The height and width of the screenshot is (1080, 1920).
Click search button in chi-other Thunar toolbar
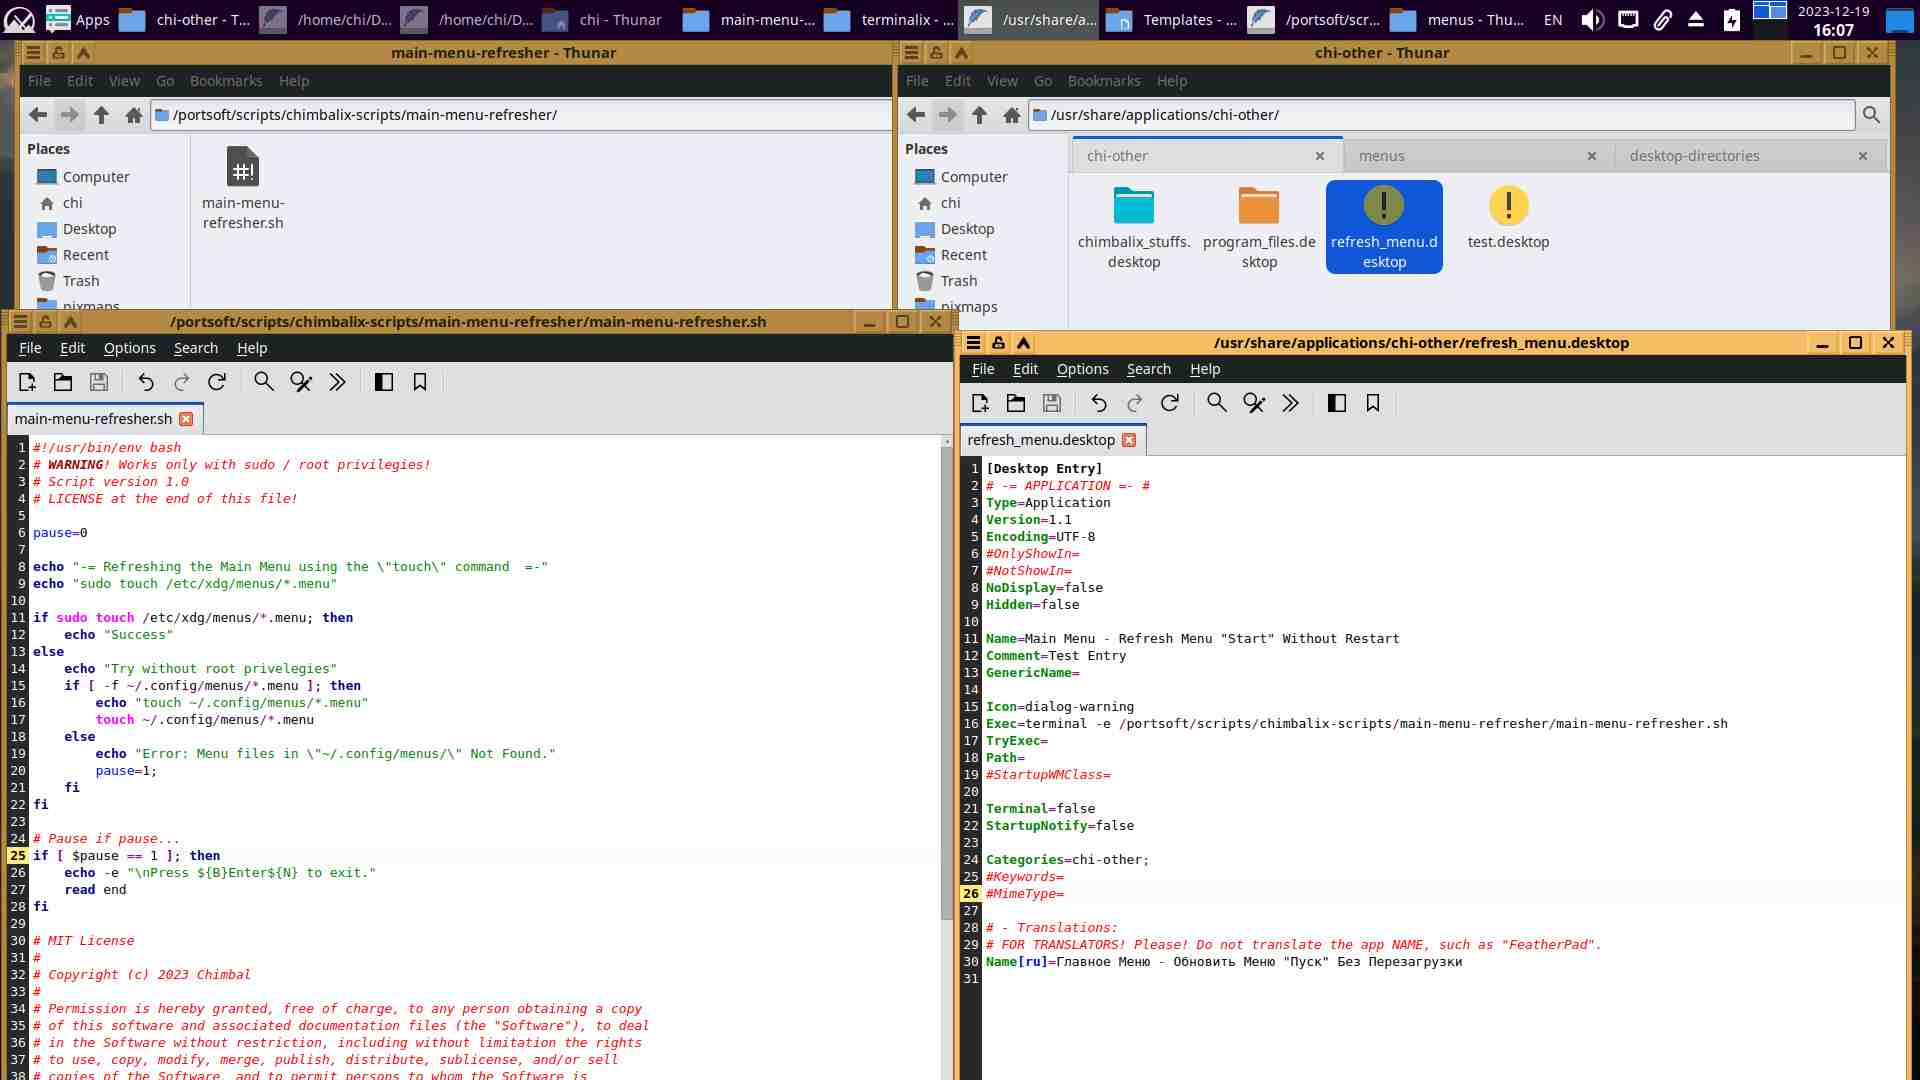point(1871,115)
